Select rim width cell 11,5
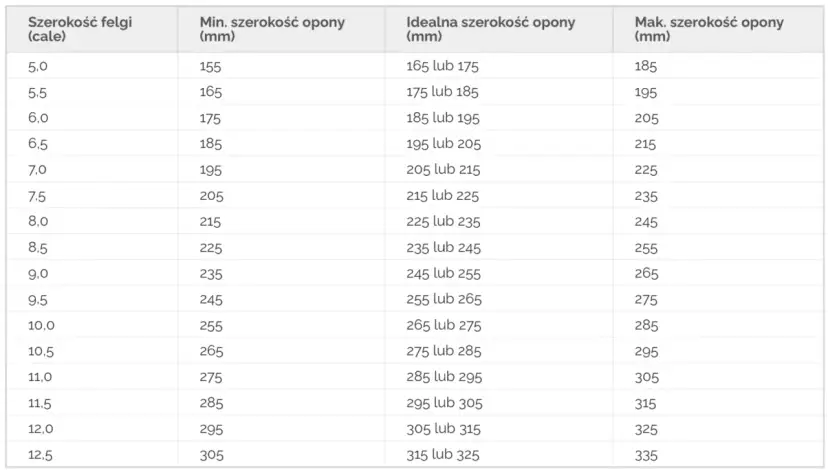 41,402
